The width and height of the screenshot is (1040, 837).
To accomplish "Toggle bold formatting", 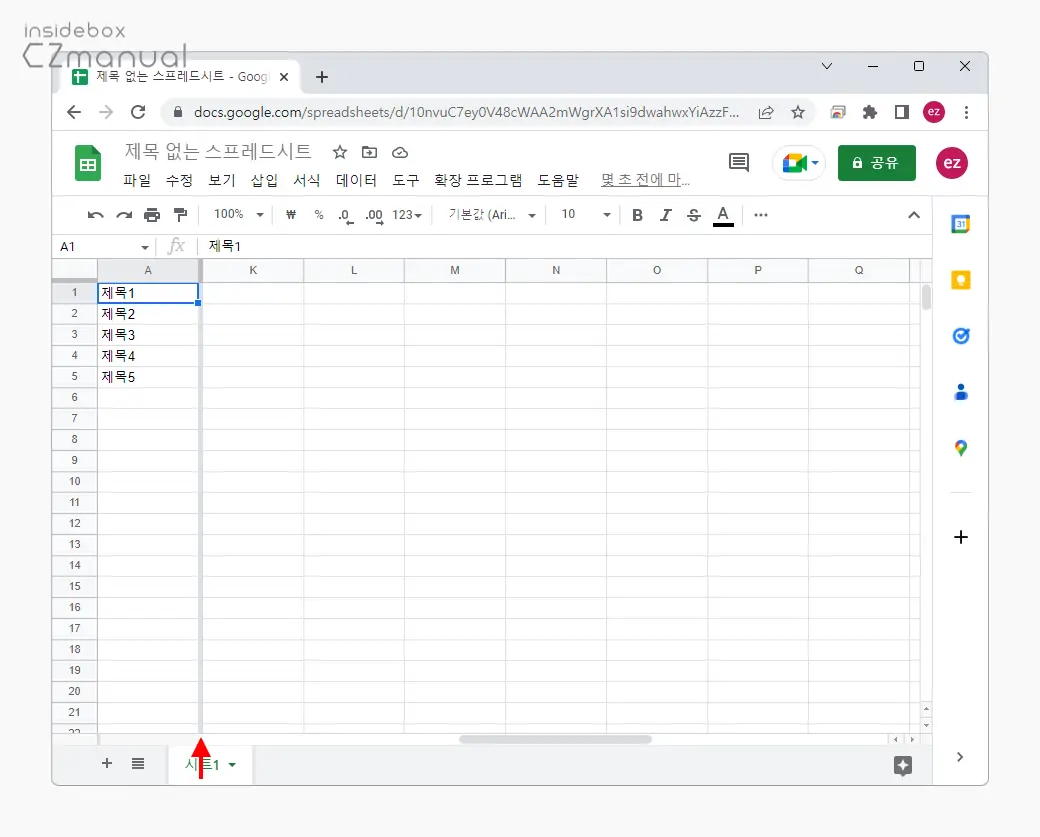I will coord(637,215).
